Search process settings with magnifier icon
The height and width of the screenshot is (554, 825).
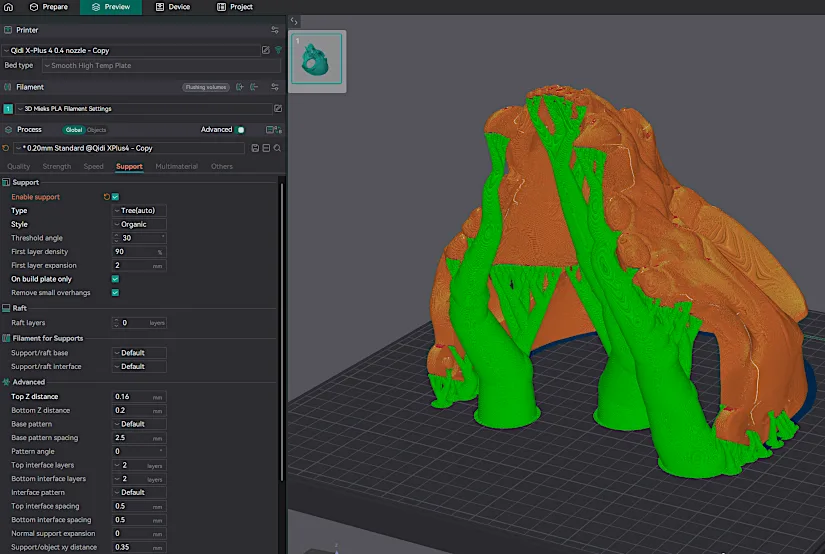277,148
